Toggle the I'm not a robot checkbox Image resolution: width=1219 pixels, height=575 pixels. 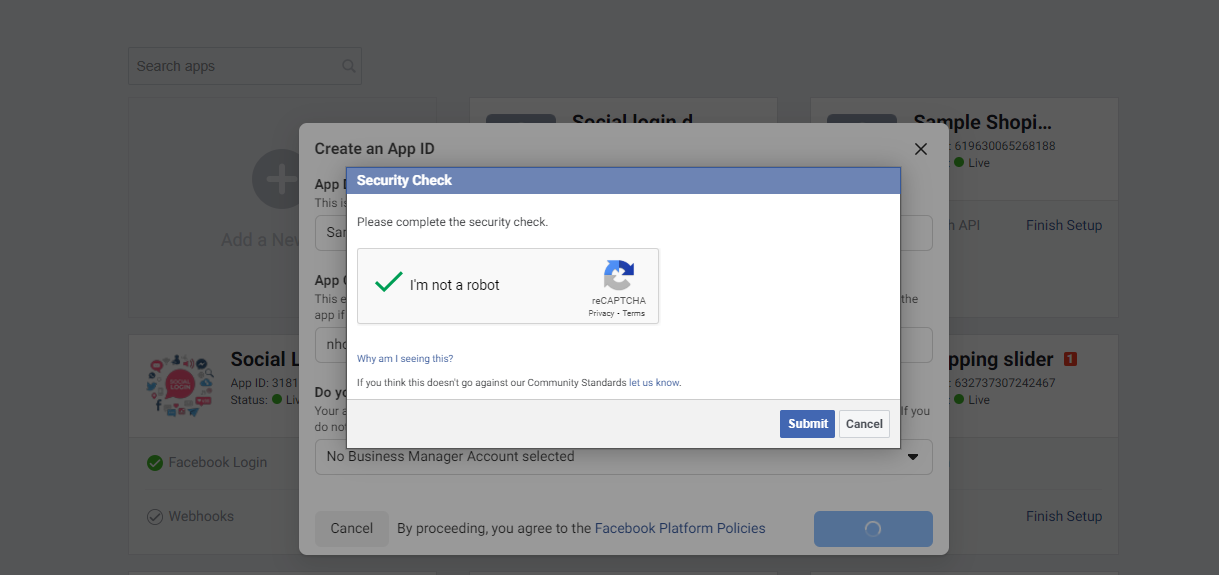[x=388, y=284]
